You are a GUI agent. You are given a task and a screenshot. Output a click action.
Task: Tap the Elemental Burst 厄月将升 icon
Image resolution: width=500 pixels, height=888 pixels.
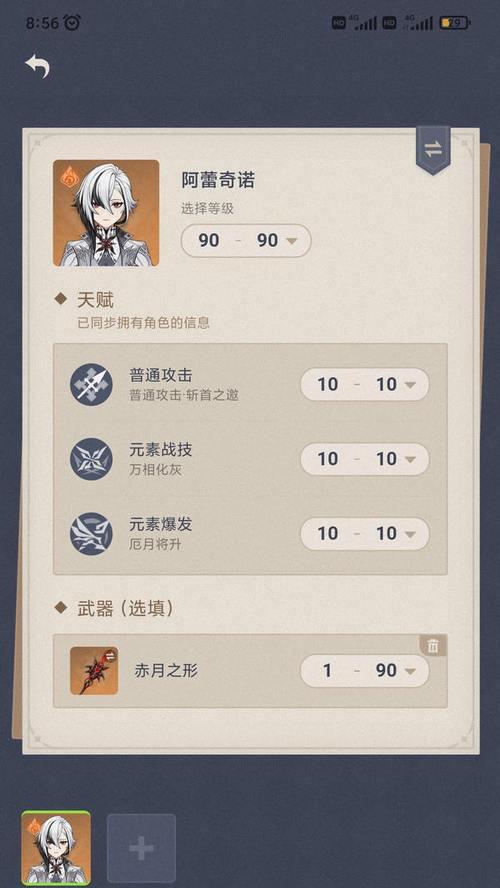tap(91, 533)
